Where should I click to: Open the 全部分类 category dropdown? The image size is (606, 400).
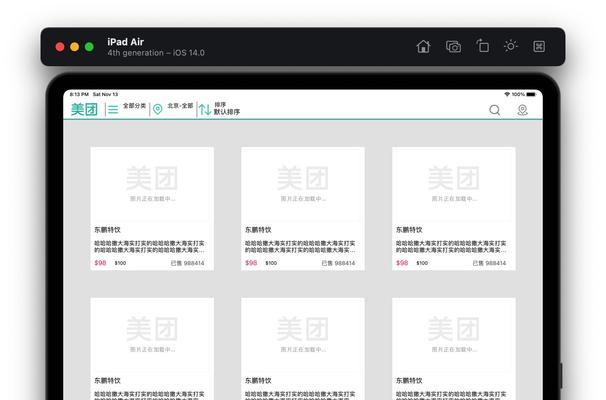pyautogui.click(x=134, y=106)
